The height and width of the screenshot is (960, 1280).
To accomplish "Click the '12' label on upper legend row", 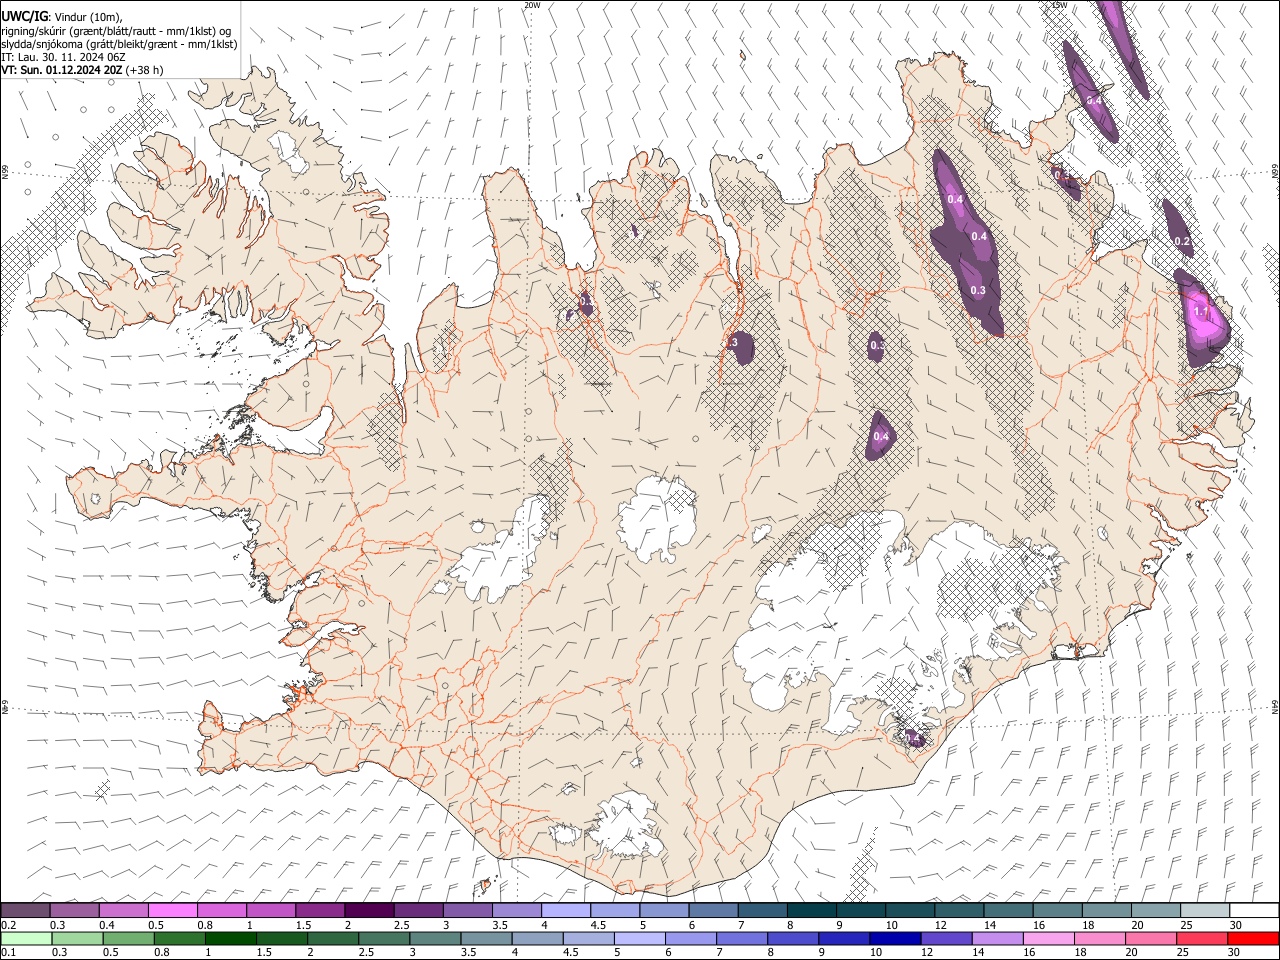I will tap(941, 925).
